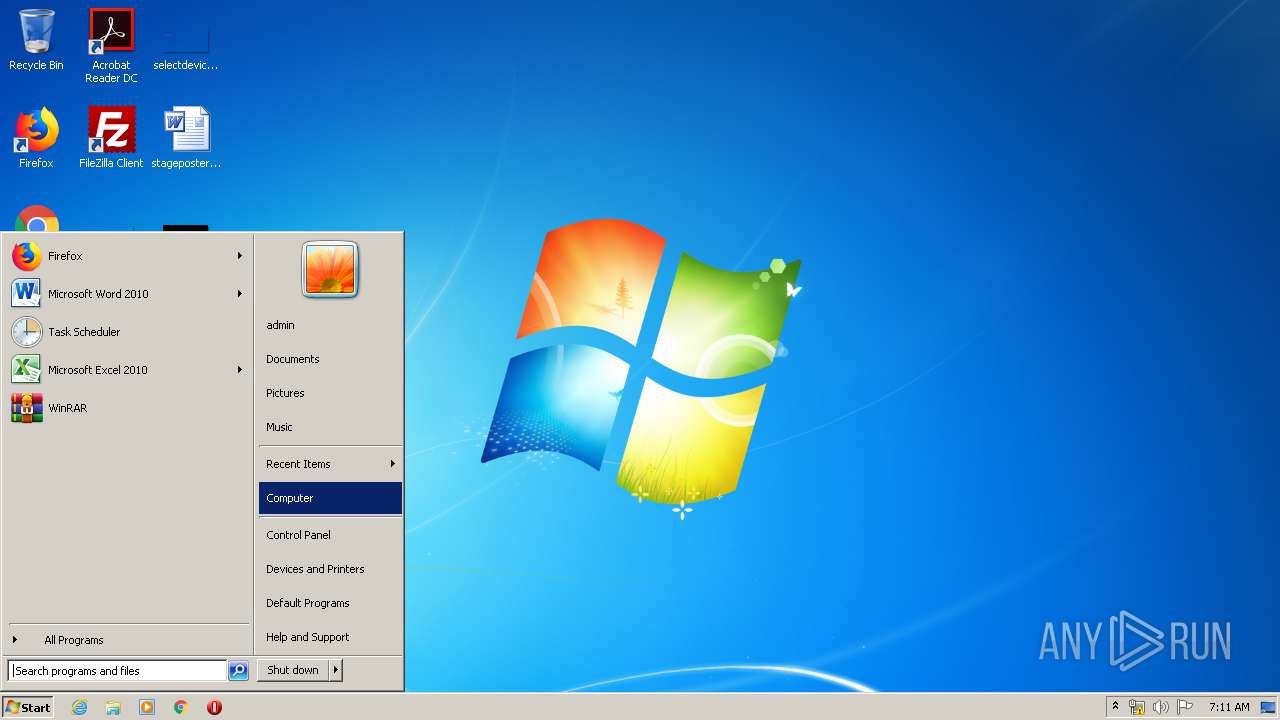Open the stageposter... Word document

(186, 138)
